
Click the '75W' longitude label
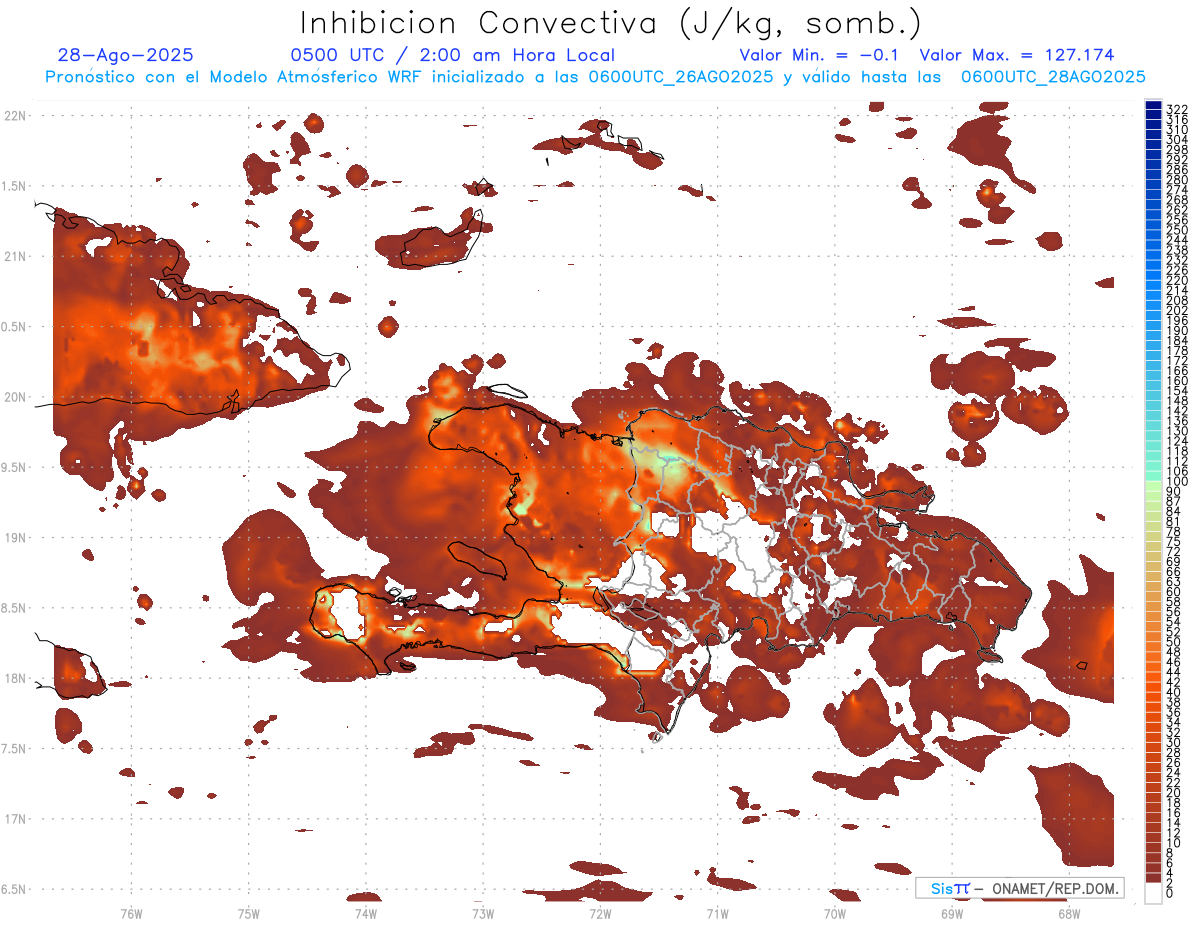coord(248,913)
